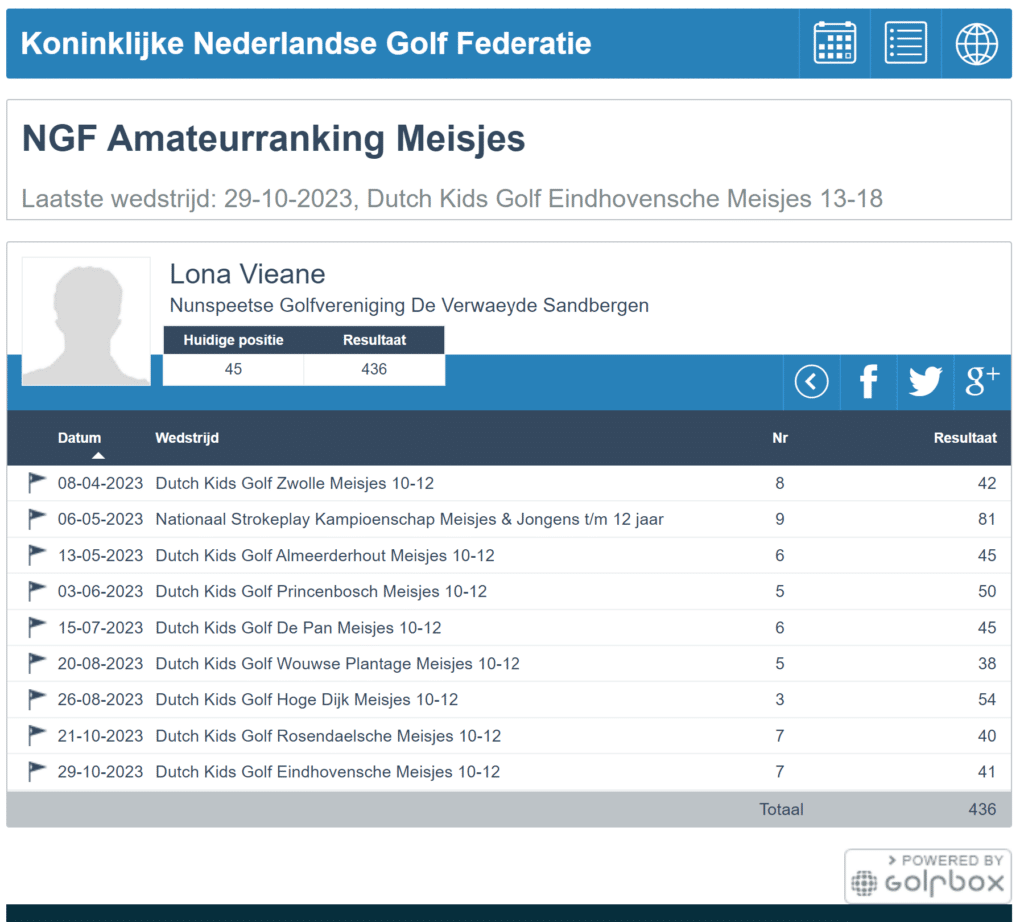The height and width of the screenshot is (922, 1024).
Task: Click club name Nunspeetse Golfvereniging De Verwaeyde Sandbergen
Action: [409, 306]
